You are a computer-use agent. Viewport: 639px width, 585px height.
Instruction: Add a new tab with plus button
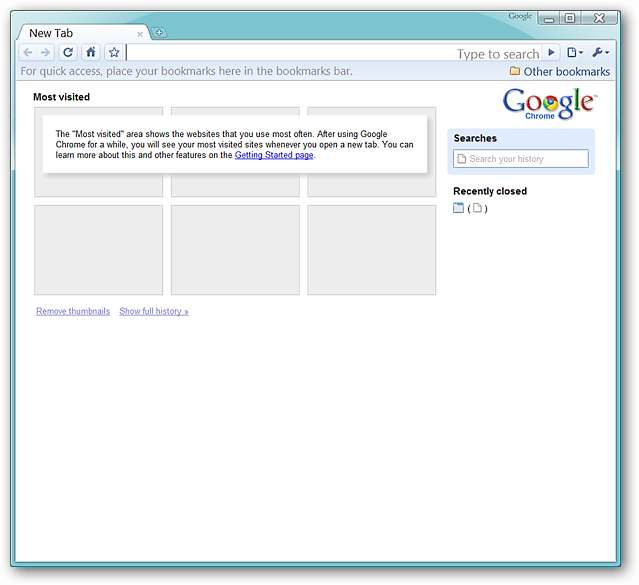pos(159,32)
